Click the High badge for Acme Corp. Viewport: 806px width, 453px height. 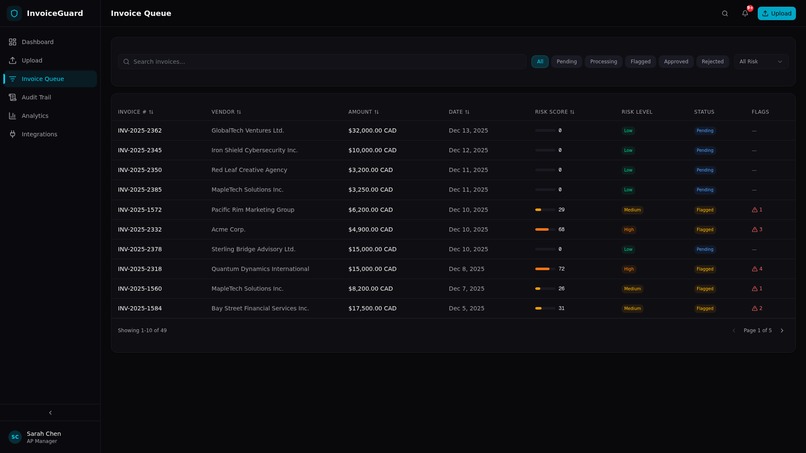coord(629,230)
